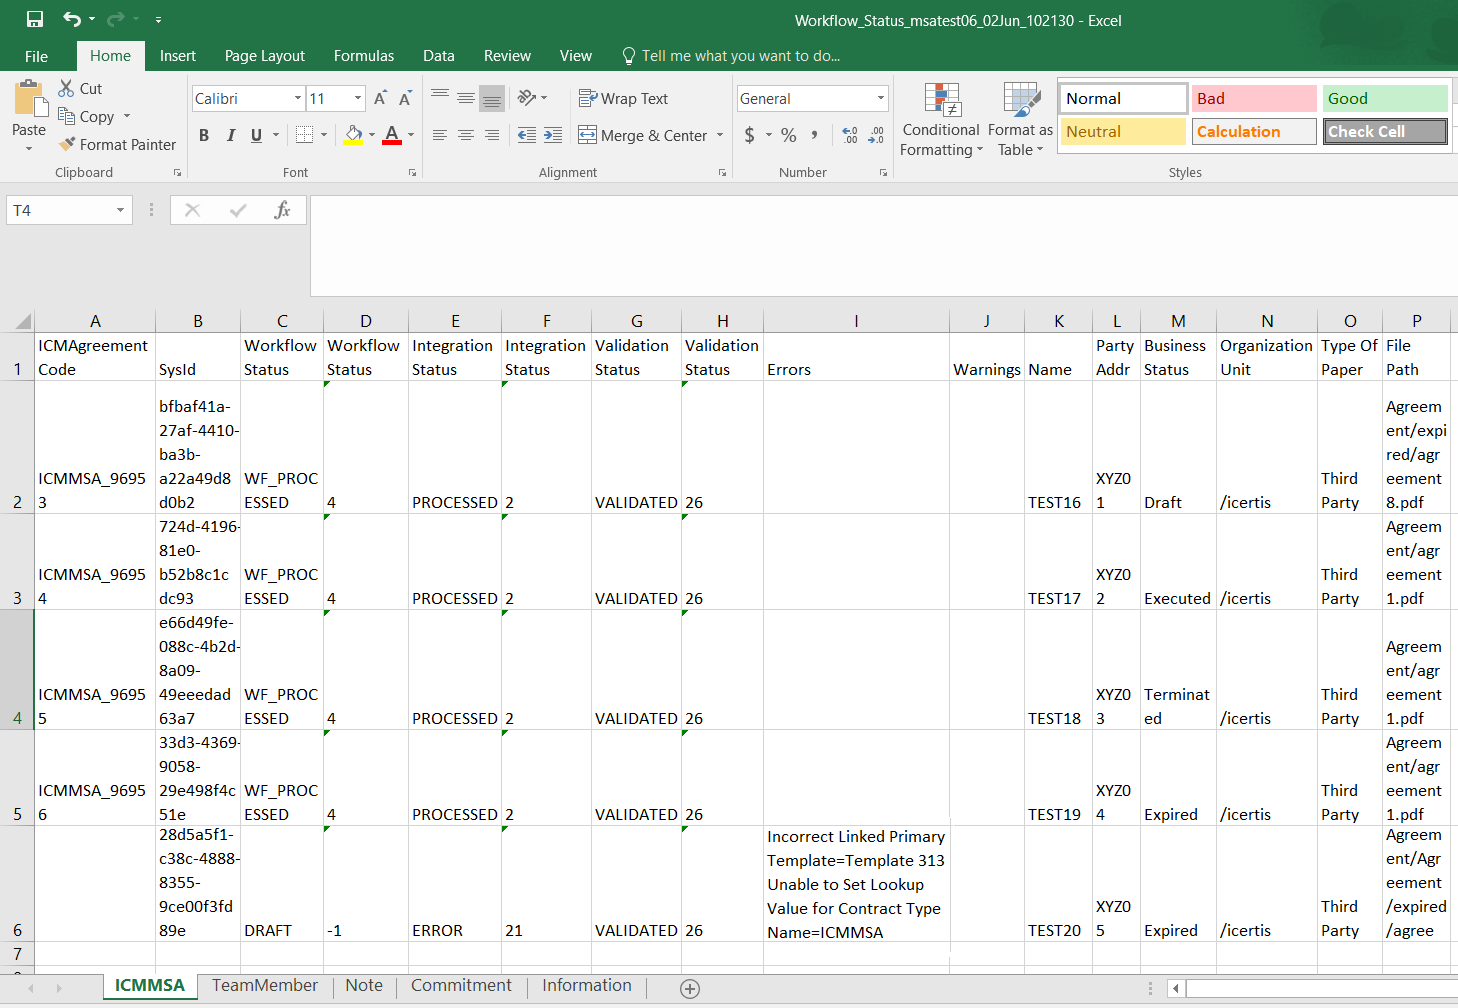Toggle Wrap Text for cells
Image resolution: width=1458 pixels, height=1008 pixels.
tap(623, 98)
